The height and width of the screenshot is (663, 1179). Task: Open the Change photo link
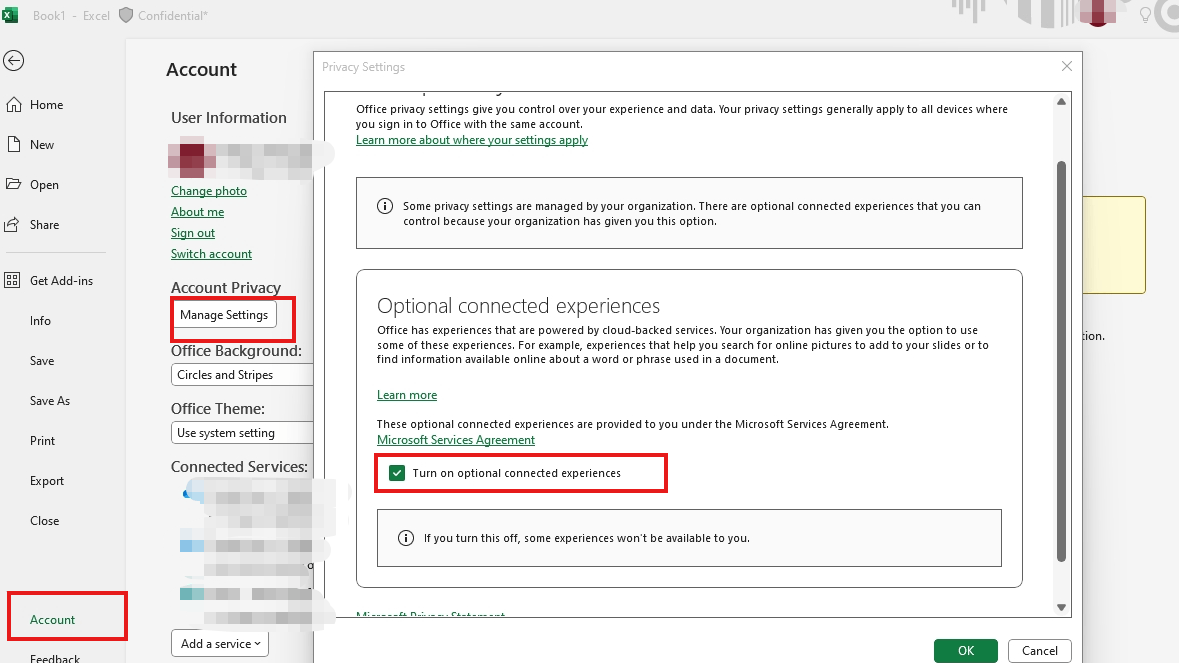click(x=209, y=191)
